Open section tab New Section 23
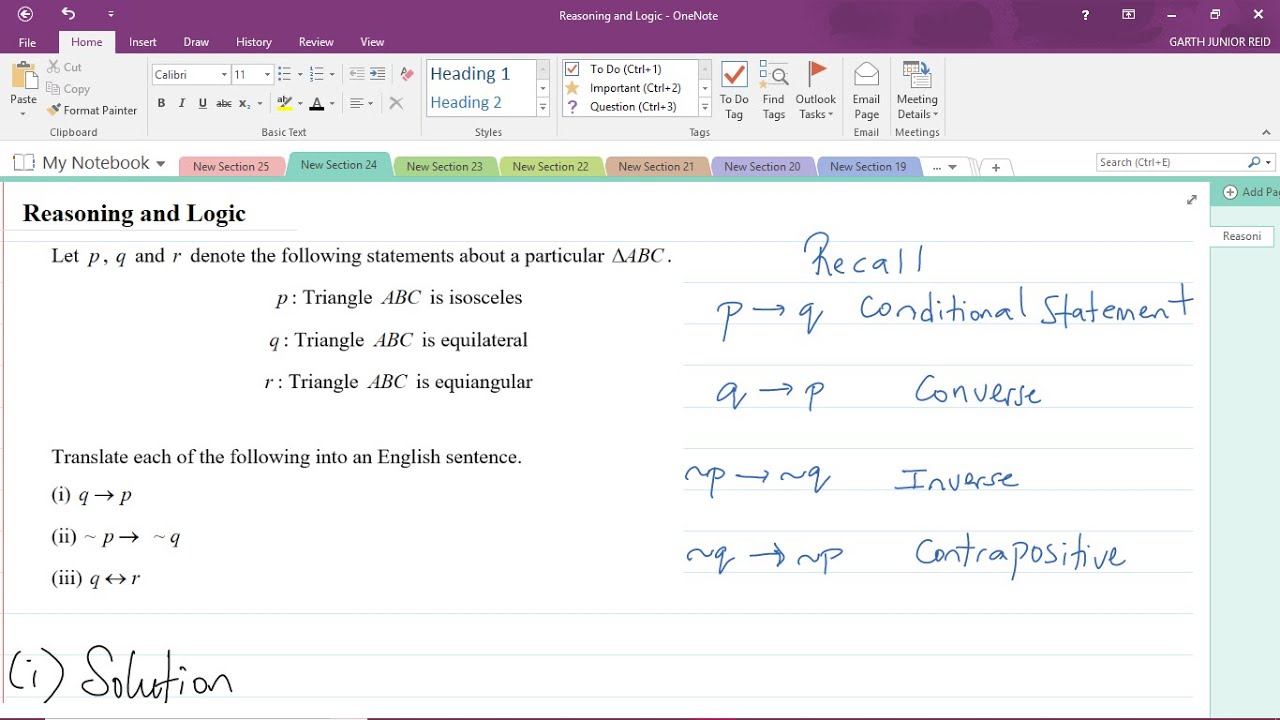Screen dimensions: 1280x720 pyautogui.click(x=444, y=166)
